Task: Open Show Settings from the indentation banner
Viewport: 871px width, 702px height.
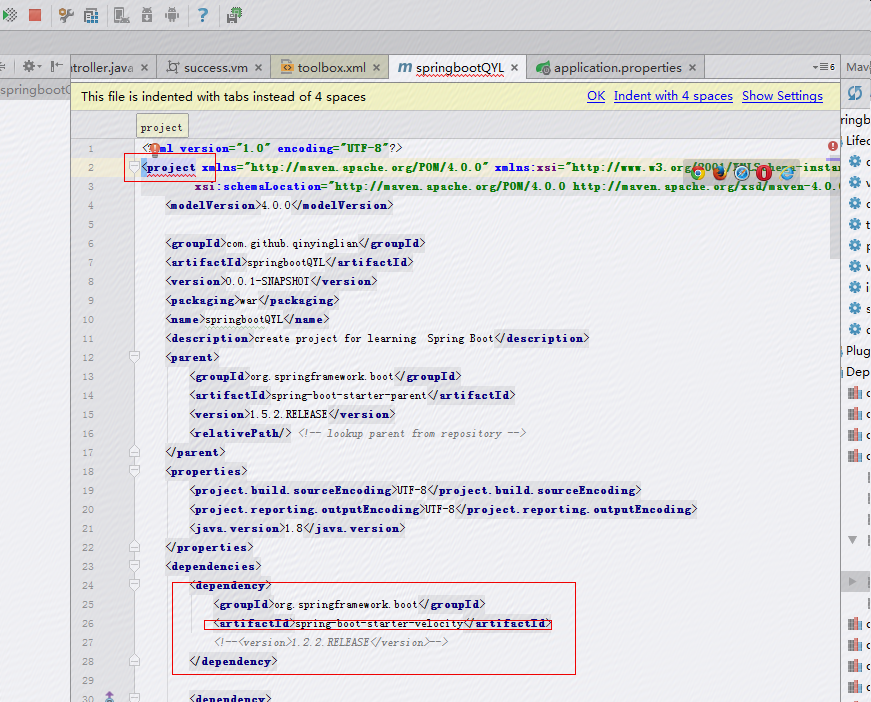Action: (x=782, y=96)
